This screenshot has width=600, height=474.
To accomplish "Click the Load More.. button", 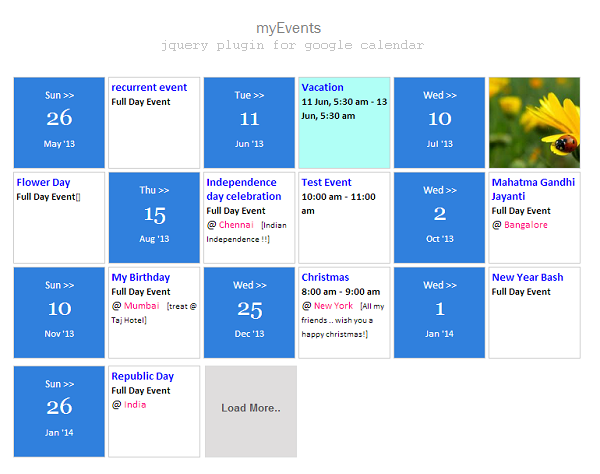I will coord(251,411).
